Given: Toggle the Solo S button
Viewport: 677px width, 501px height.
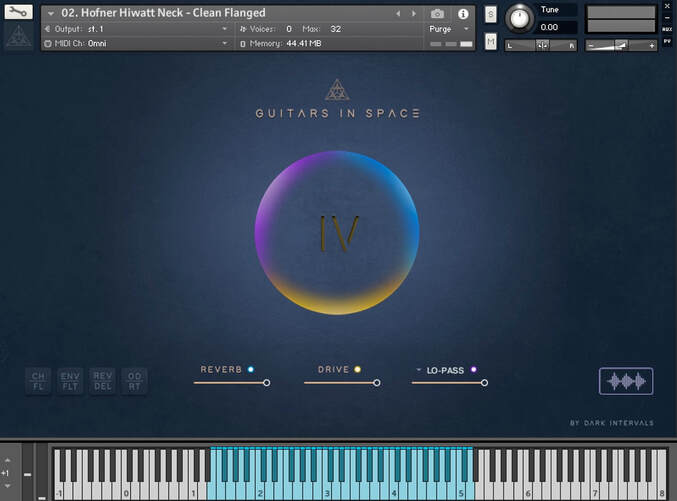Looking at the screenshot, I should pyautogui.click(x=491, y=14).
